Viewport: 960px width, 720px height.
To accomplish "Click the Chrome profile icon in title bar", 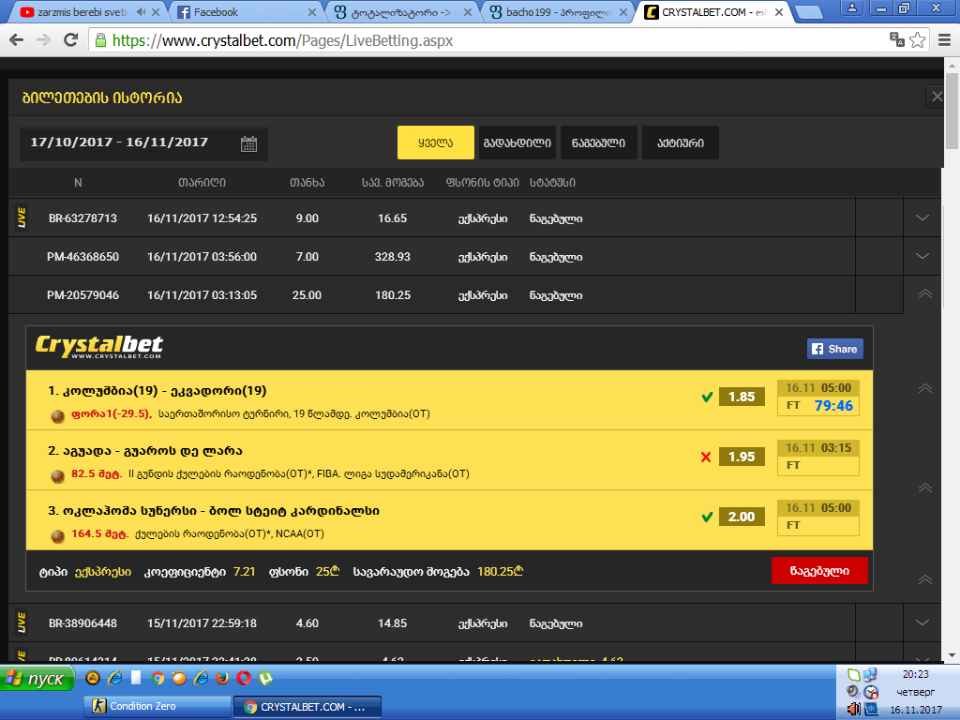I will click(x=851, y=8).
